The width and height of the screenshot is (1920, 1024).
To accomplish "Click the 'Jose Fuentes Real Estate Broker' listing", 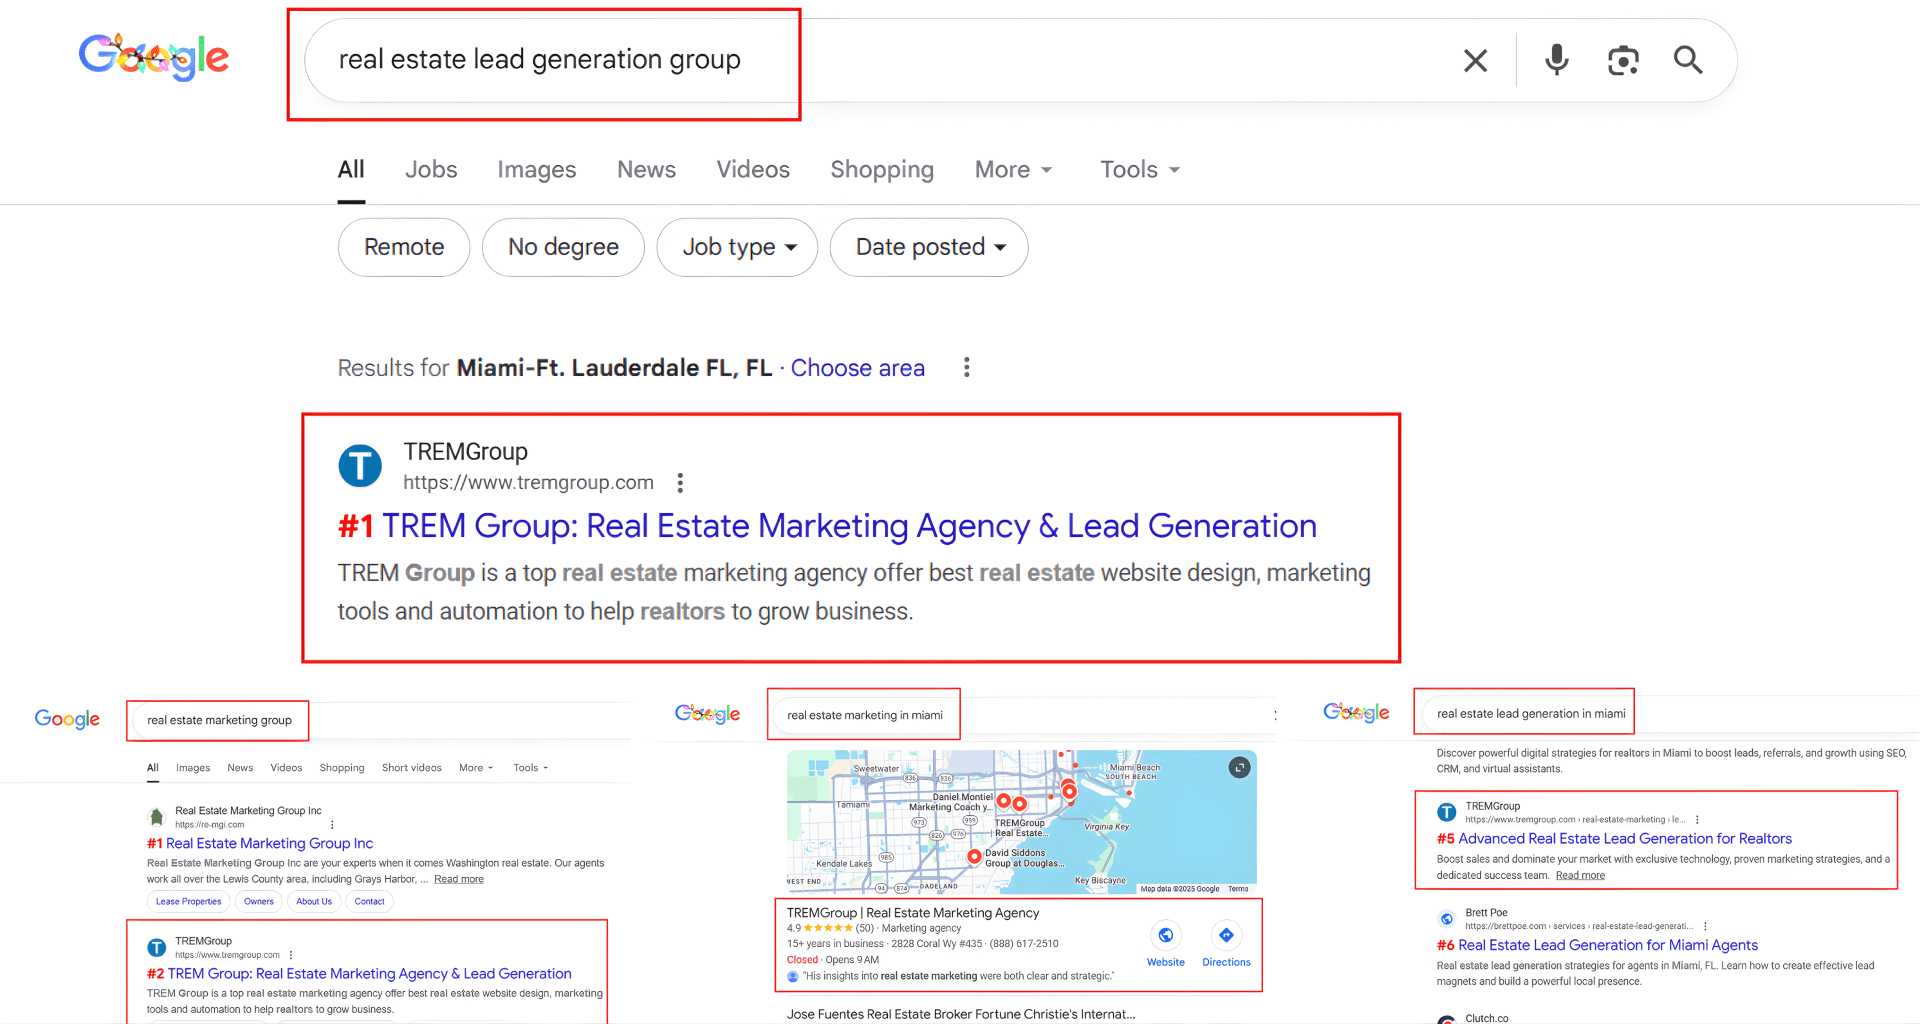I will pyautogui.click(x=961, y=1014).
